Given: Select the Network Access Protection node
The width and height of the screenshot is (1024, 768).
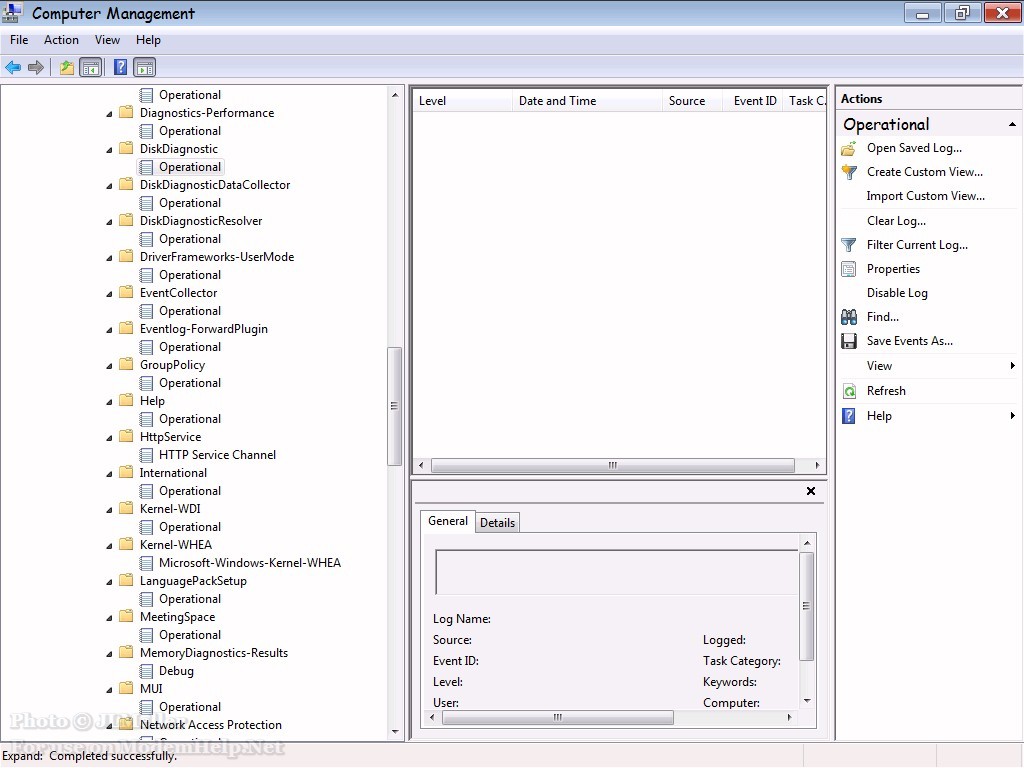Looking at the screenshot, I should pyautogui.click(x=210, y=725).
